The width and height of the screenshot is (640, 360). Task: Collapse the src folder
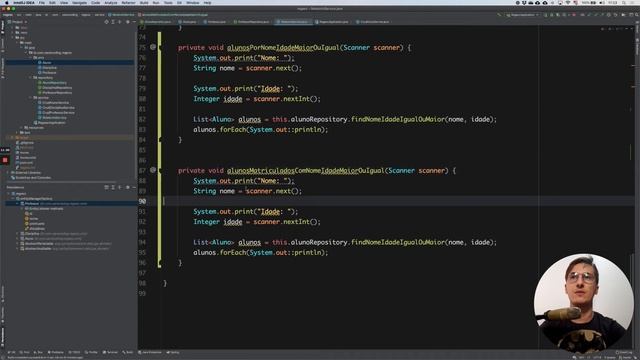[13, 38]
